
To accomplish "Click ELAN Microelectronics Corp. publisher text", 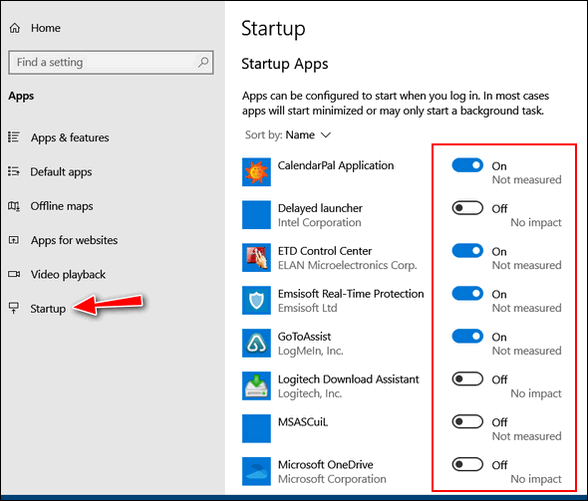I will (x=347, y=266).
